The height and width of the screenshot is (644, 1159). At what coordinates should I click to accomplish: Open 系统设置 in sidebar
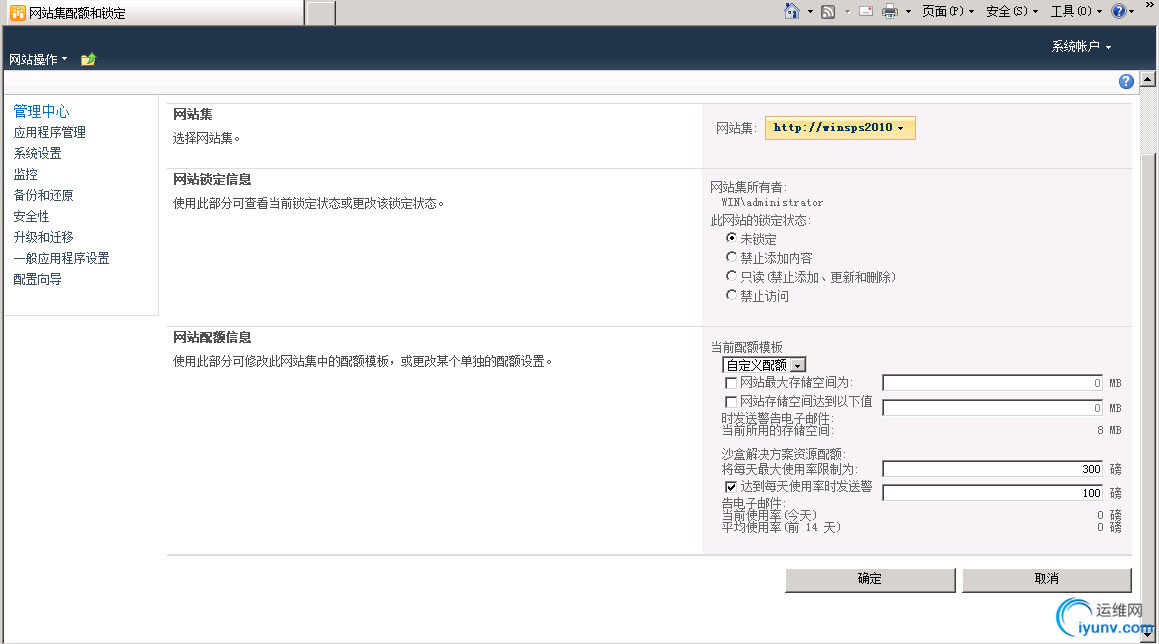click(38, 153)
